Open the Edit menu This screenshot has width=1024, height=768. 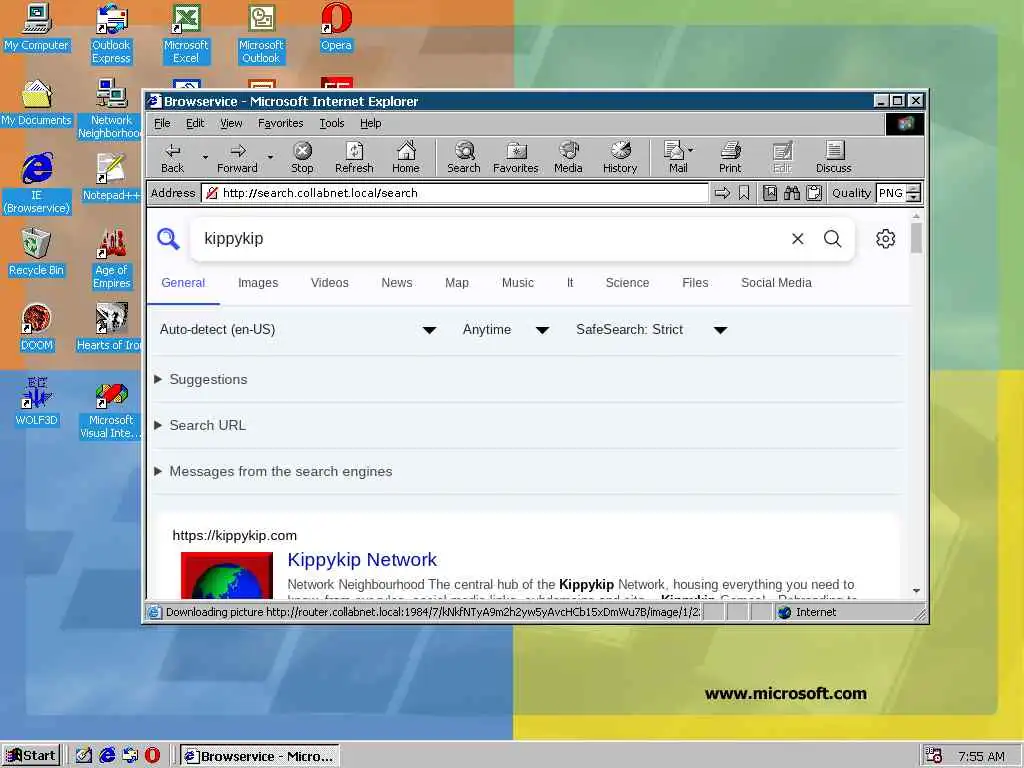(195, 123)
